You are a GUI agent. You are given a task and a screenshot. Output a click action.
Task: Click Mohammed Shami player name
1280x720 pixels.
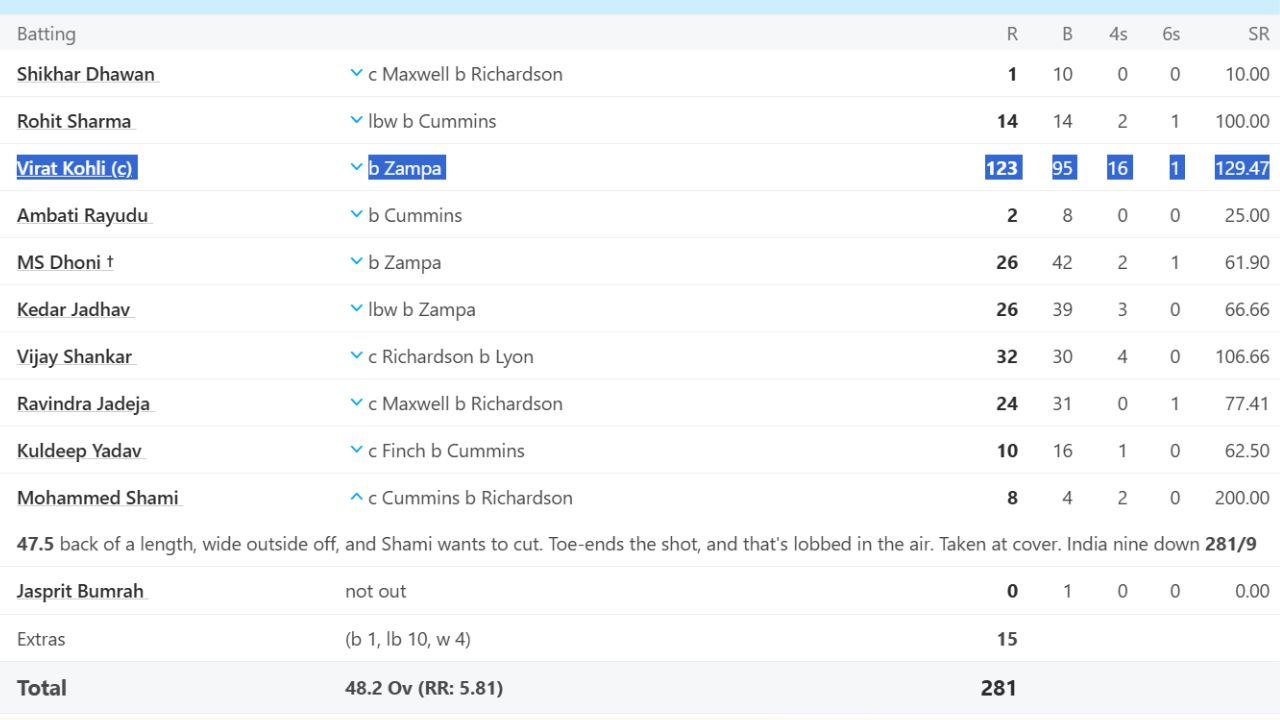point(97,497)
